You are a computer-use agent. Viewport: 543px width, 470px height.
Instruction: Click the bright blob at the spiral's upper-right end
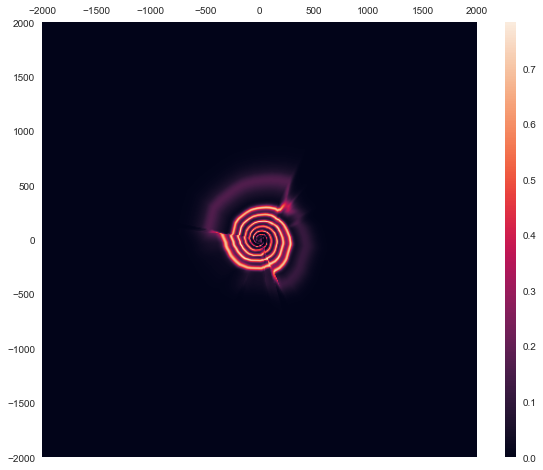(287, 207)
